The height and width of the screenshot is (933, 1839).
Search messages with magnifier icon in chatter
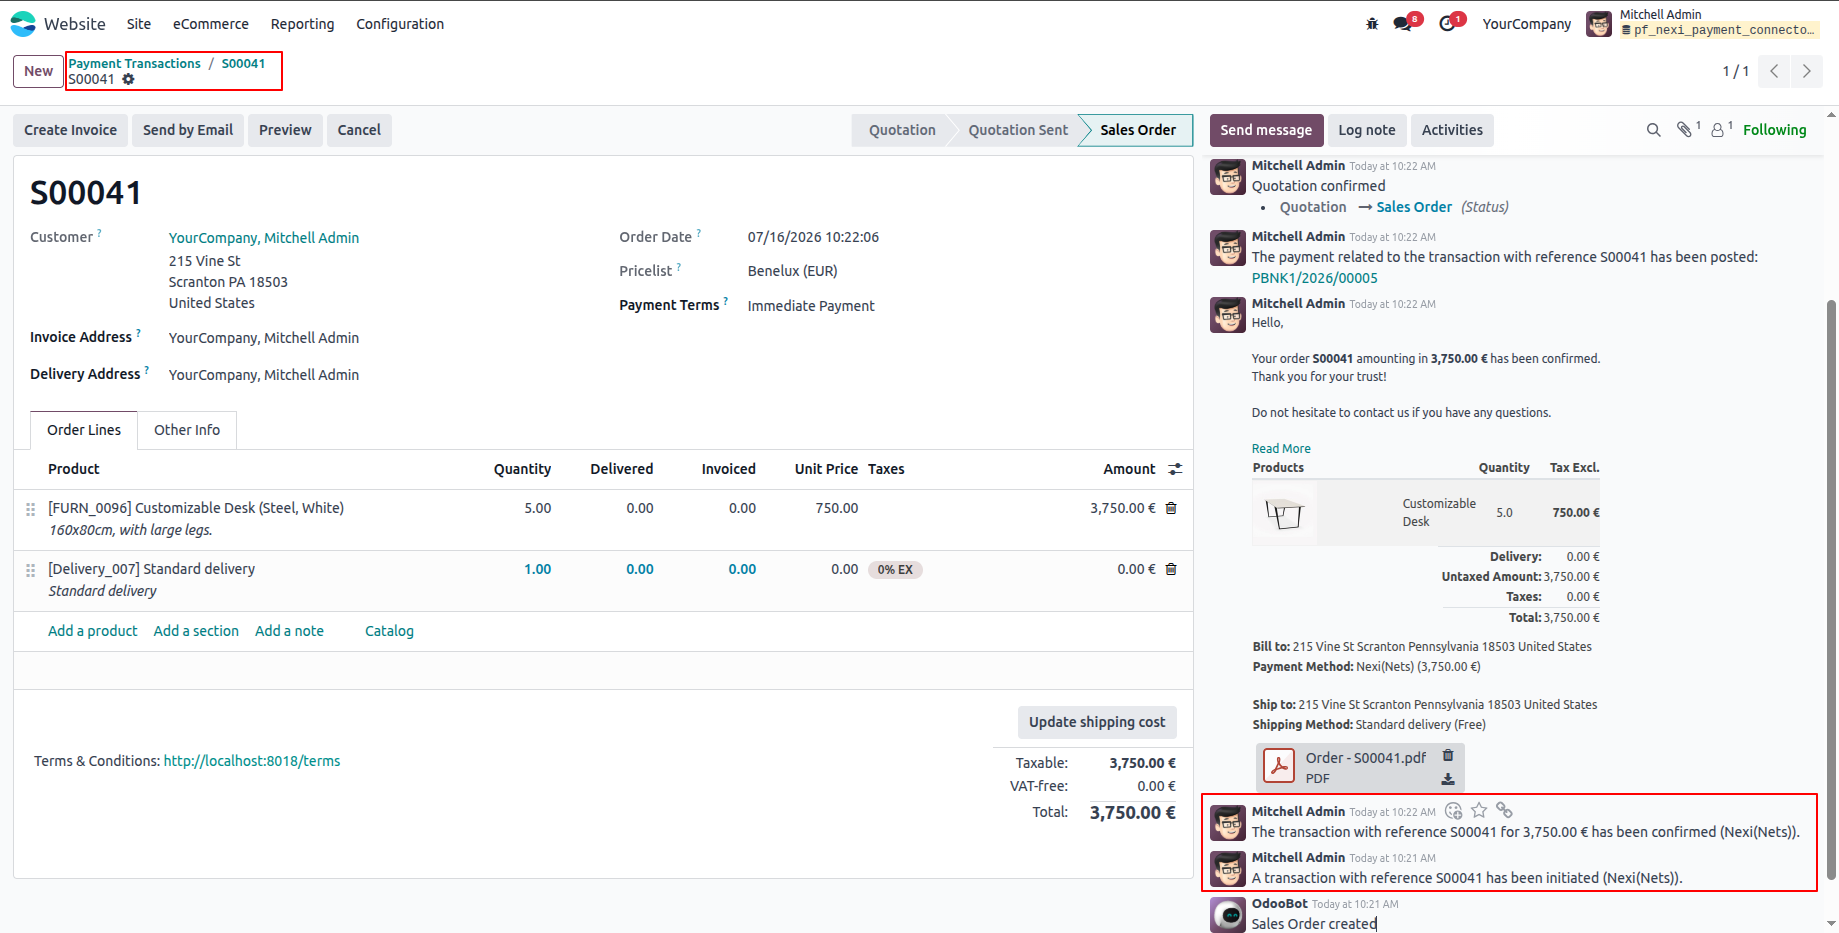coord(1654,130)
